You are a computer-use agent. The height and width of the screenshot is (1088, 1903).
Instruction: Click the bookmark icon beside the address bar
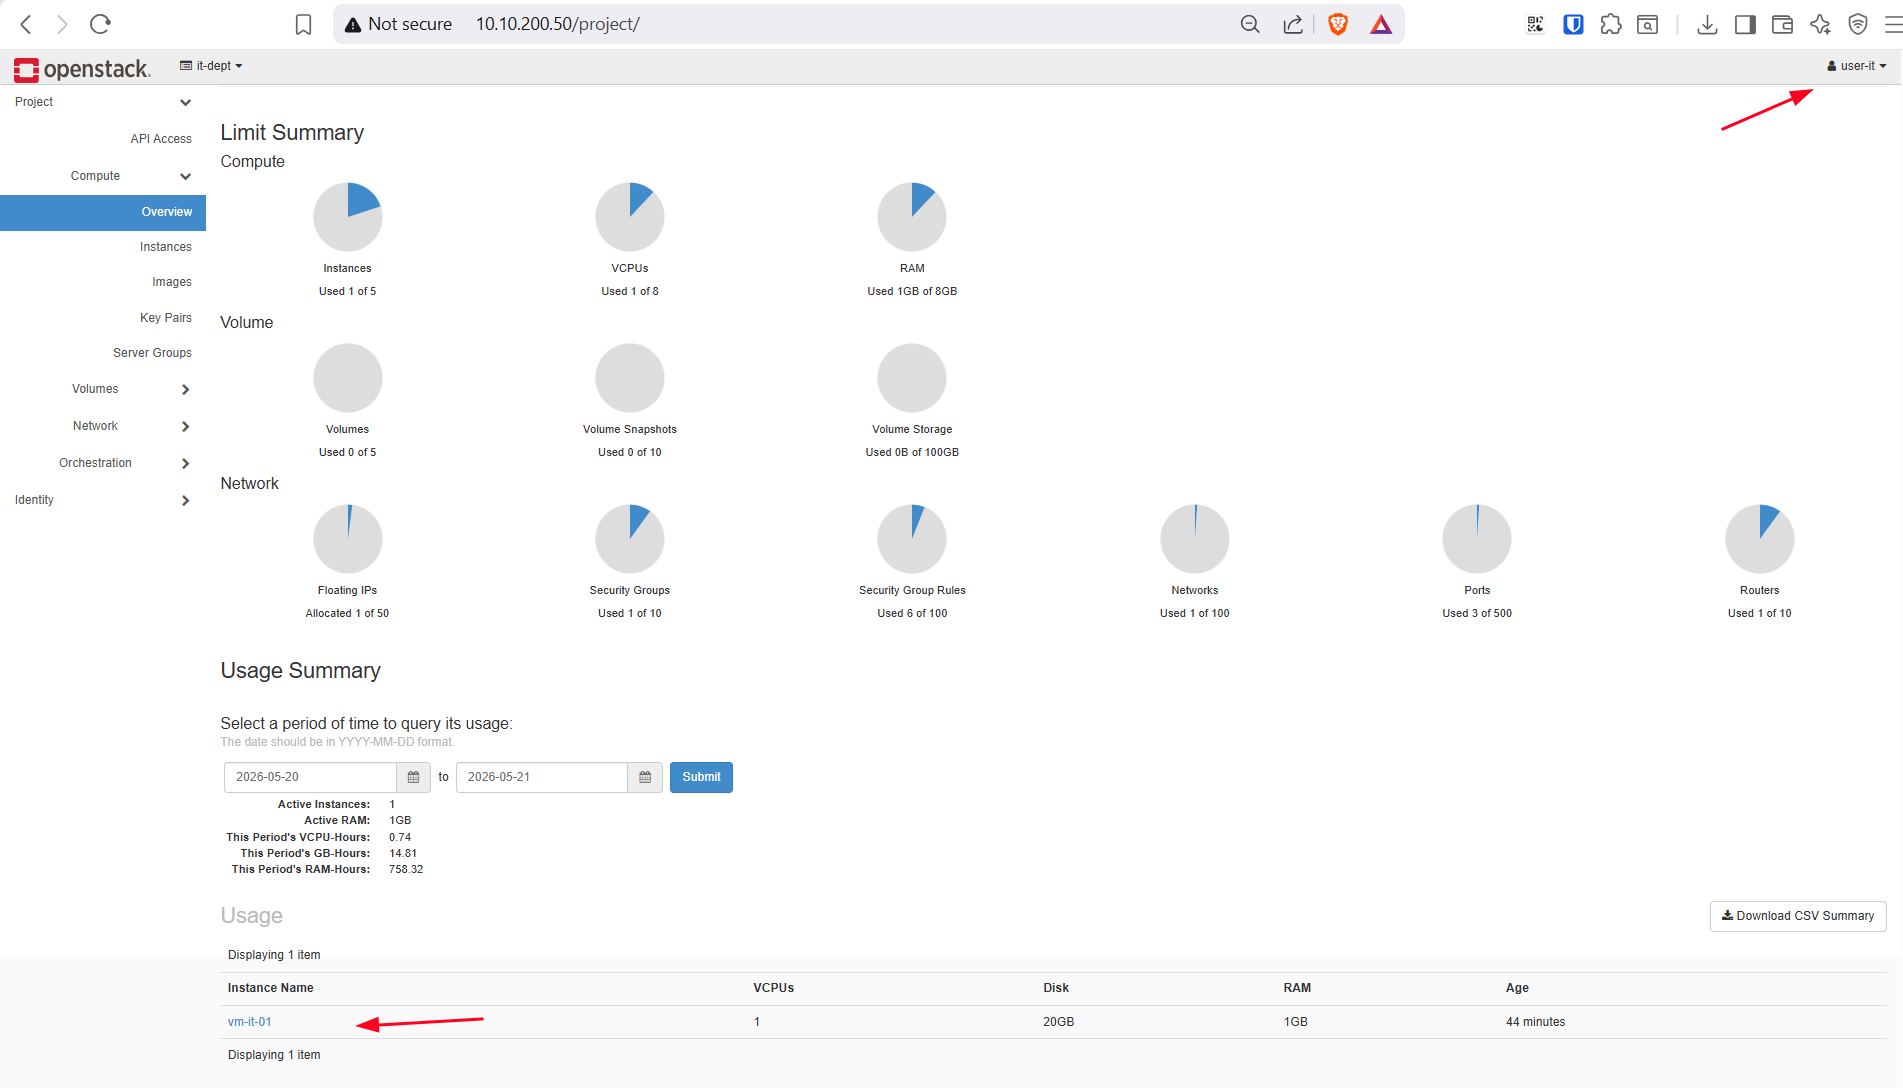[x=304, y=24]
